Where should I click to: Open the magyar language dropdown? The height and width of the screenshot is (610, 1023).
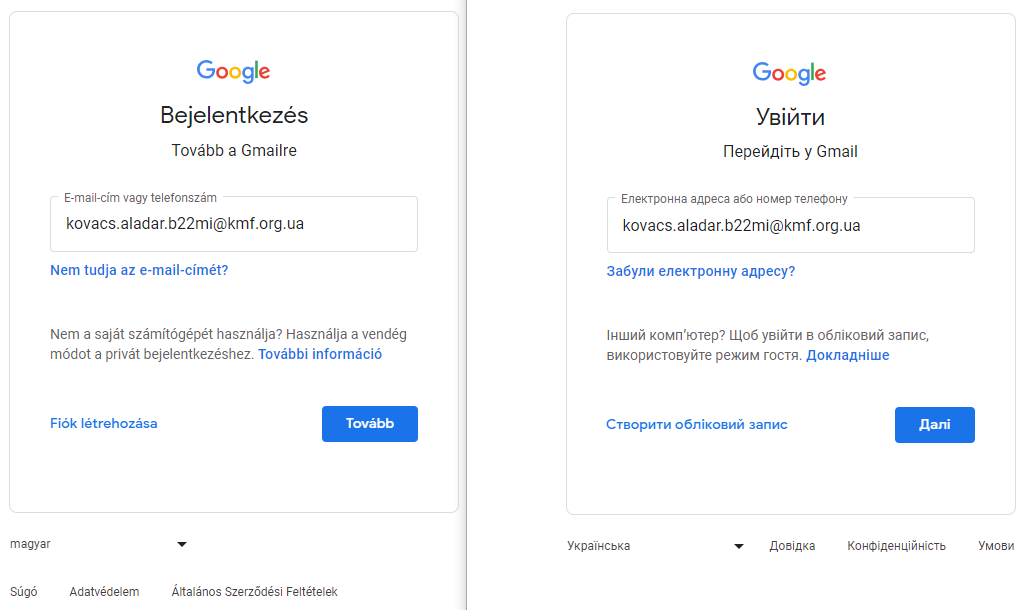tap(98, 544)
